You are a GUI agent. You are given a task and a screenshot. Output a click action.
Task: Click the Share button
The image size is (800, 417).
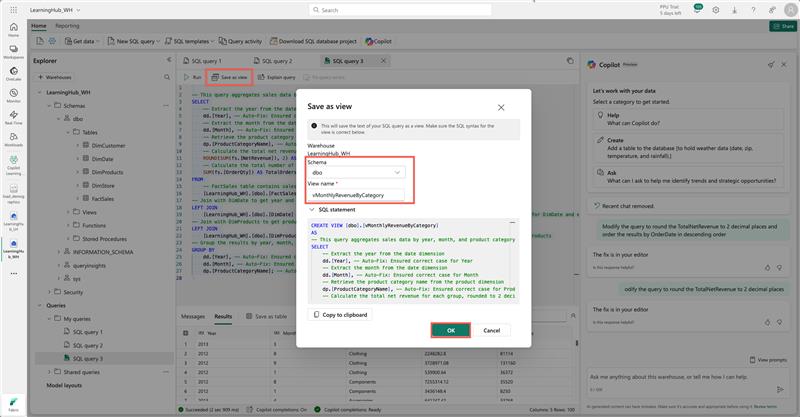pyautogui.click(x=784, y=26)
